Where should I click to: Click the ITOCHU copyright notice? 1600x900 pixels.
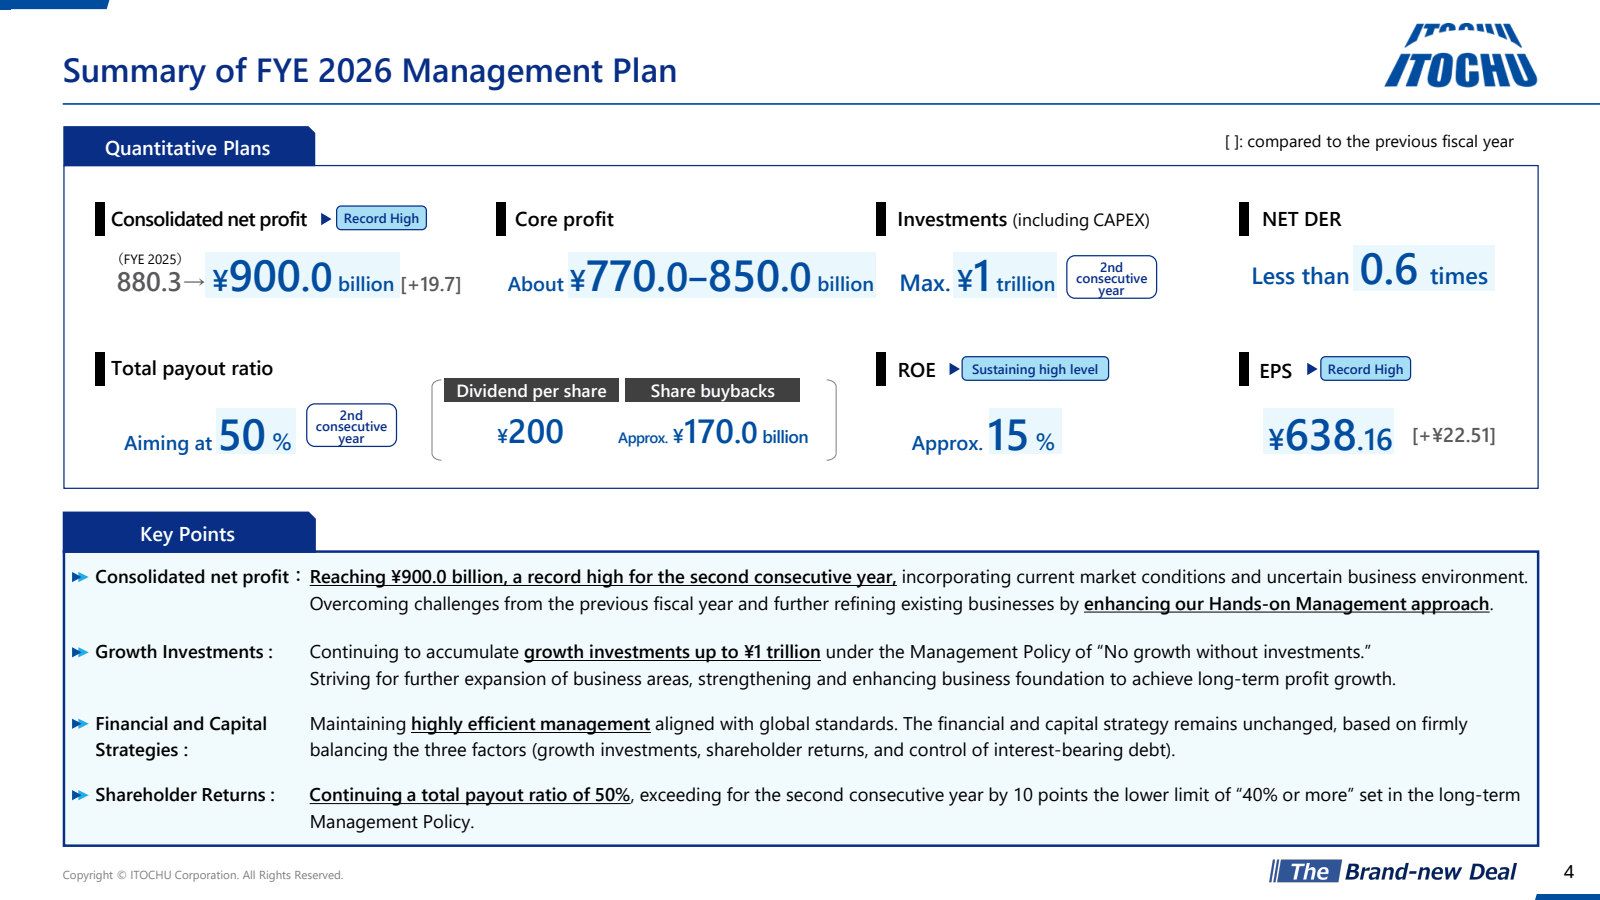click(203, 875)
